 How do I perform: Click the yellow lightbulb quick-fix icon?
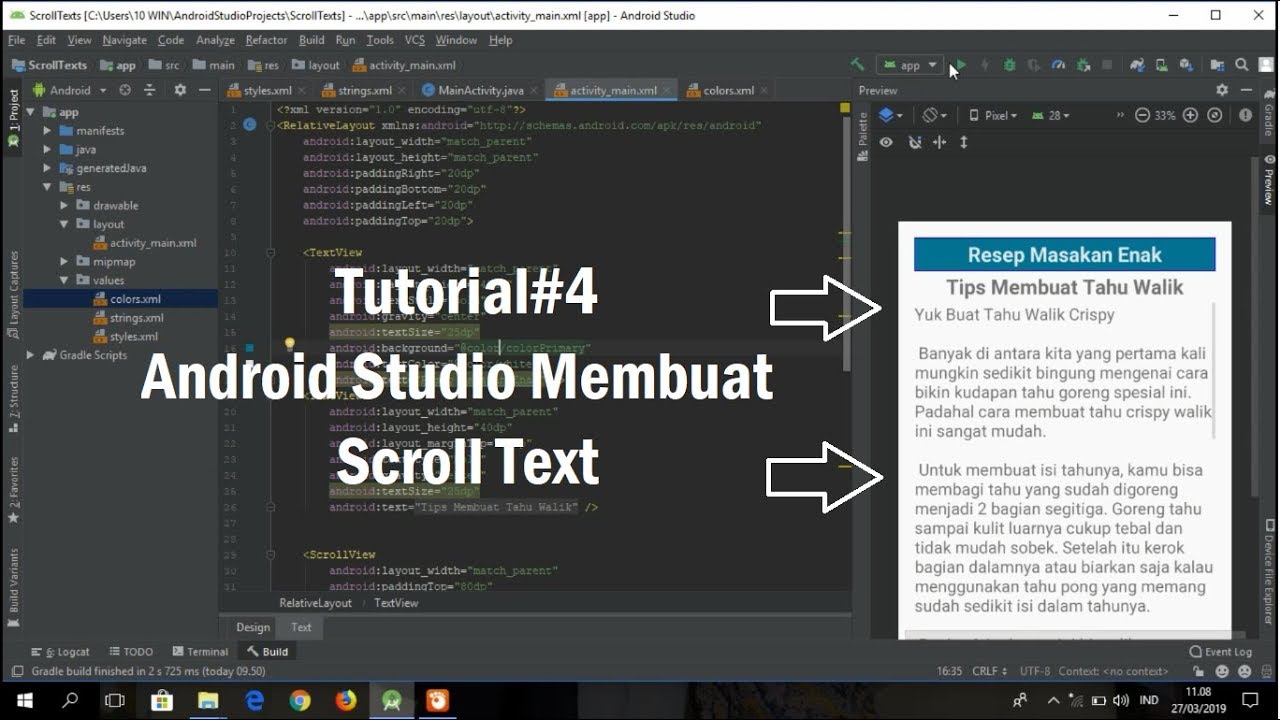click(x=290, y=344)
